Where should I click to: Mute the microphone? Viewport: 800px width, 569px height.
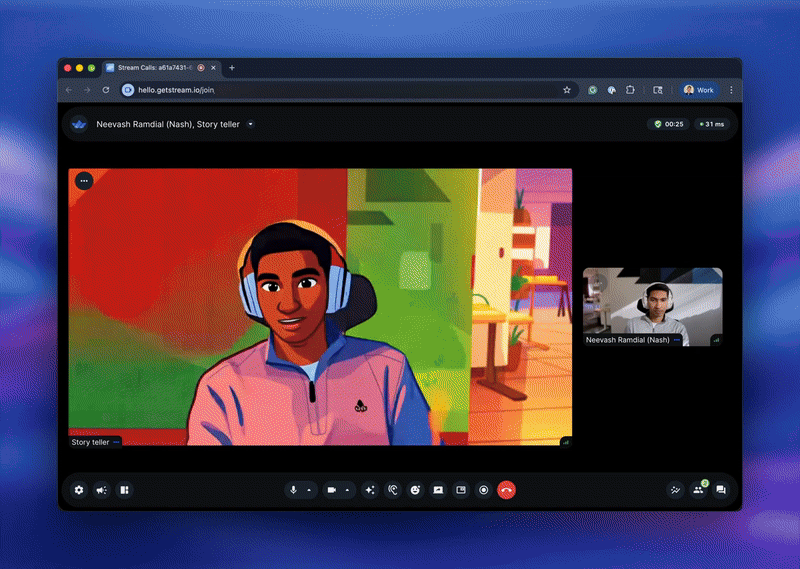[x=294, y=490]
